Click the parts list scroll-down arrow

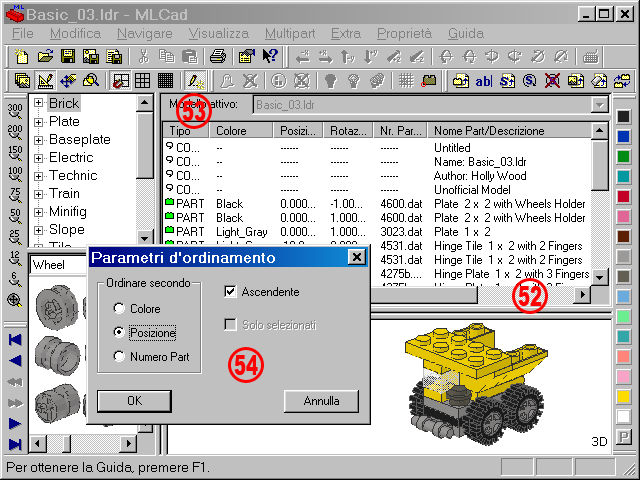coord(599,278)
